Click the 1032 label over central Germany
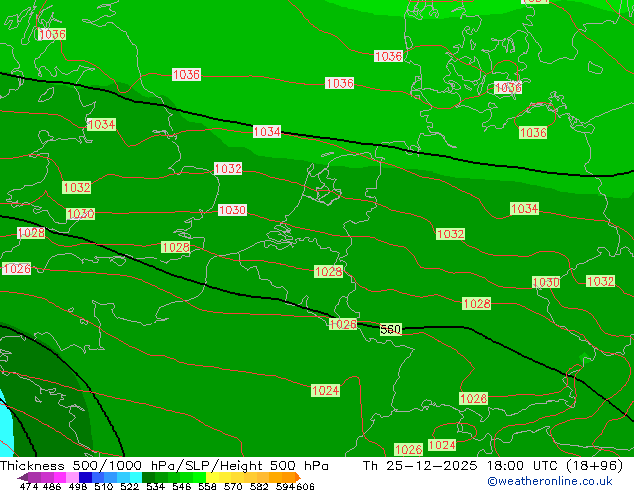 [x=450, y=234]
